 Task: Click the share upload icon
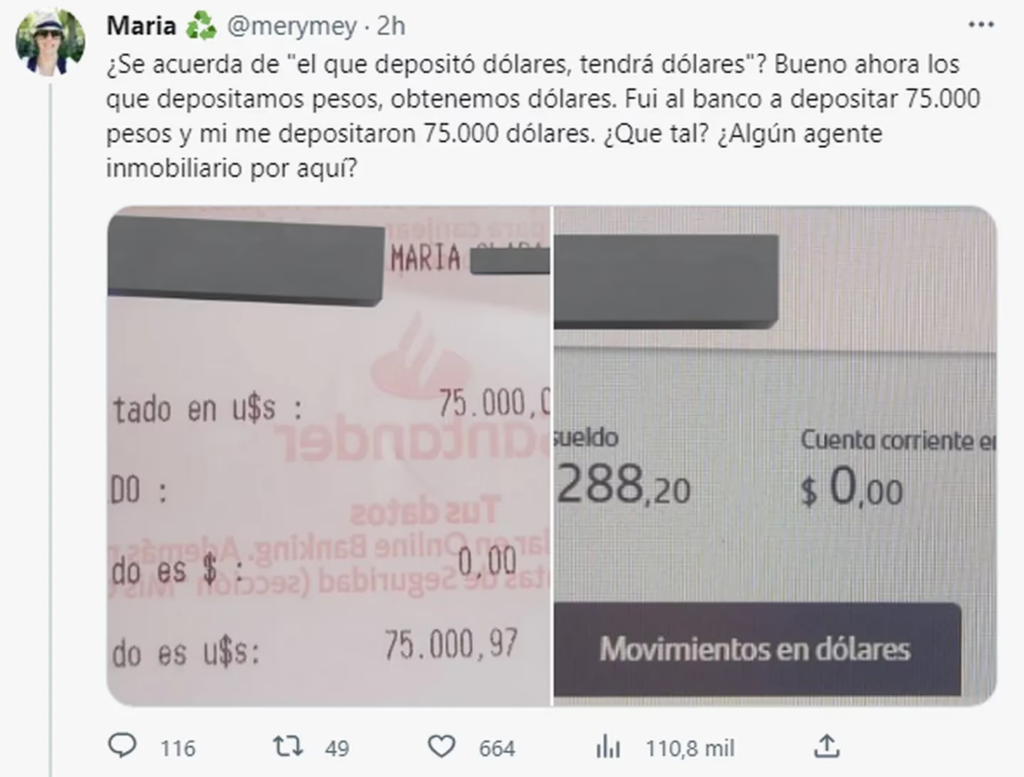click(x=827, y=746)
